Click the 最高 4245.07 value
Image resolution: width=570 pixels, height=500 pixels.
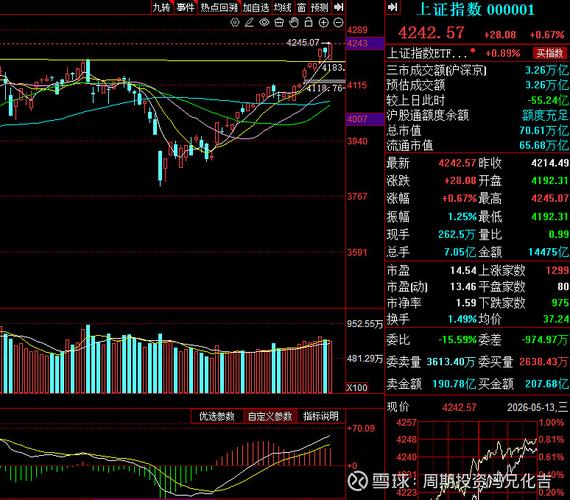pyautogui.click(x=550, y=199)
